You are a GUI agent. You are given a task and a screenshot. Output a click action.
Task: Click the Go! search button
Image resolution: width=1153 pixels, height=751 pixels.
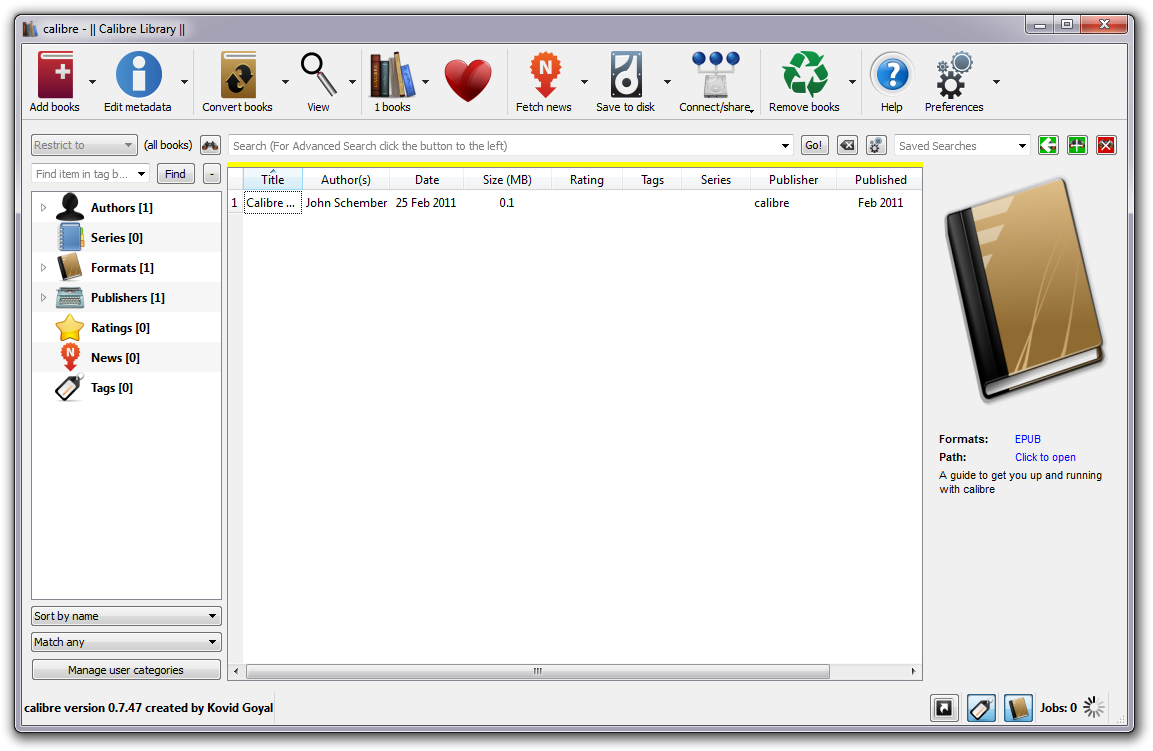(x=813, y=145)
